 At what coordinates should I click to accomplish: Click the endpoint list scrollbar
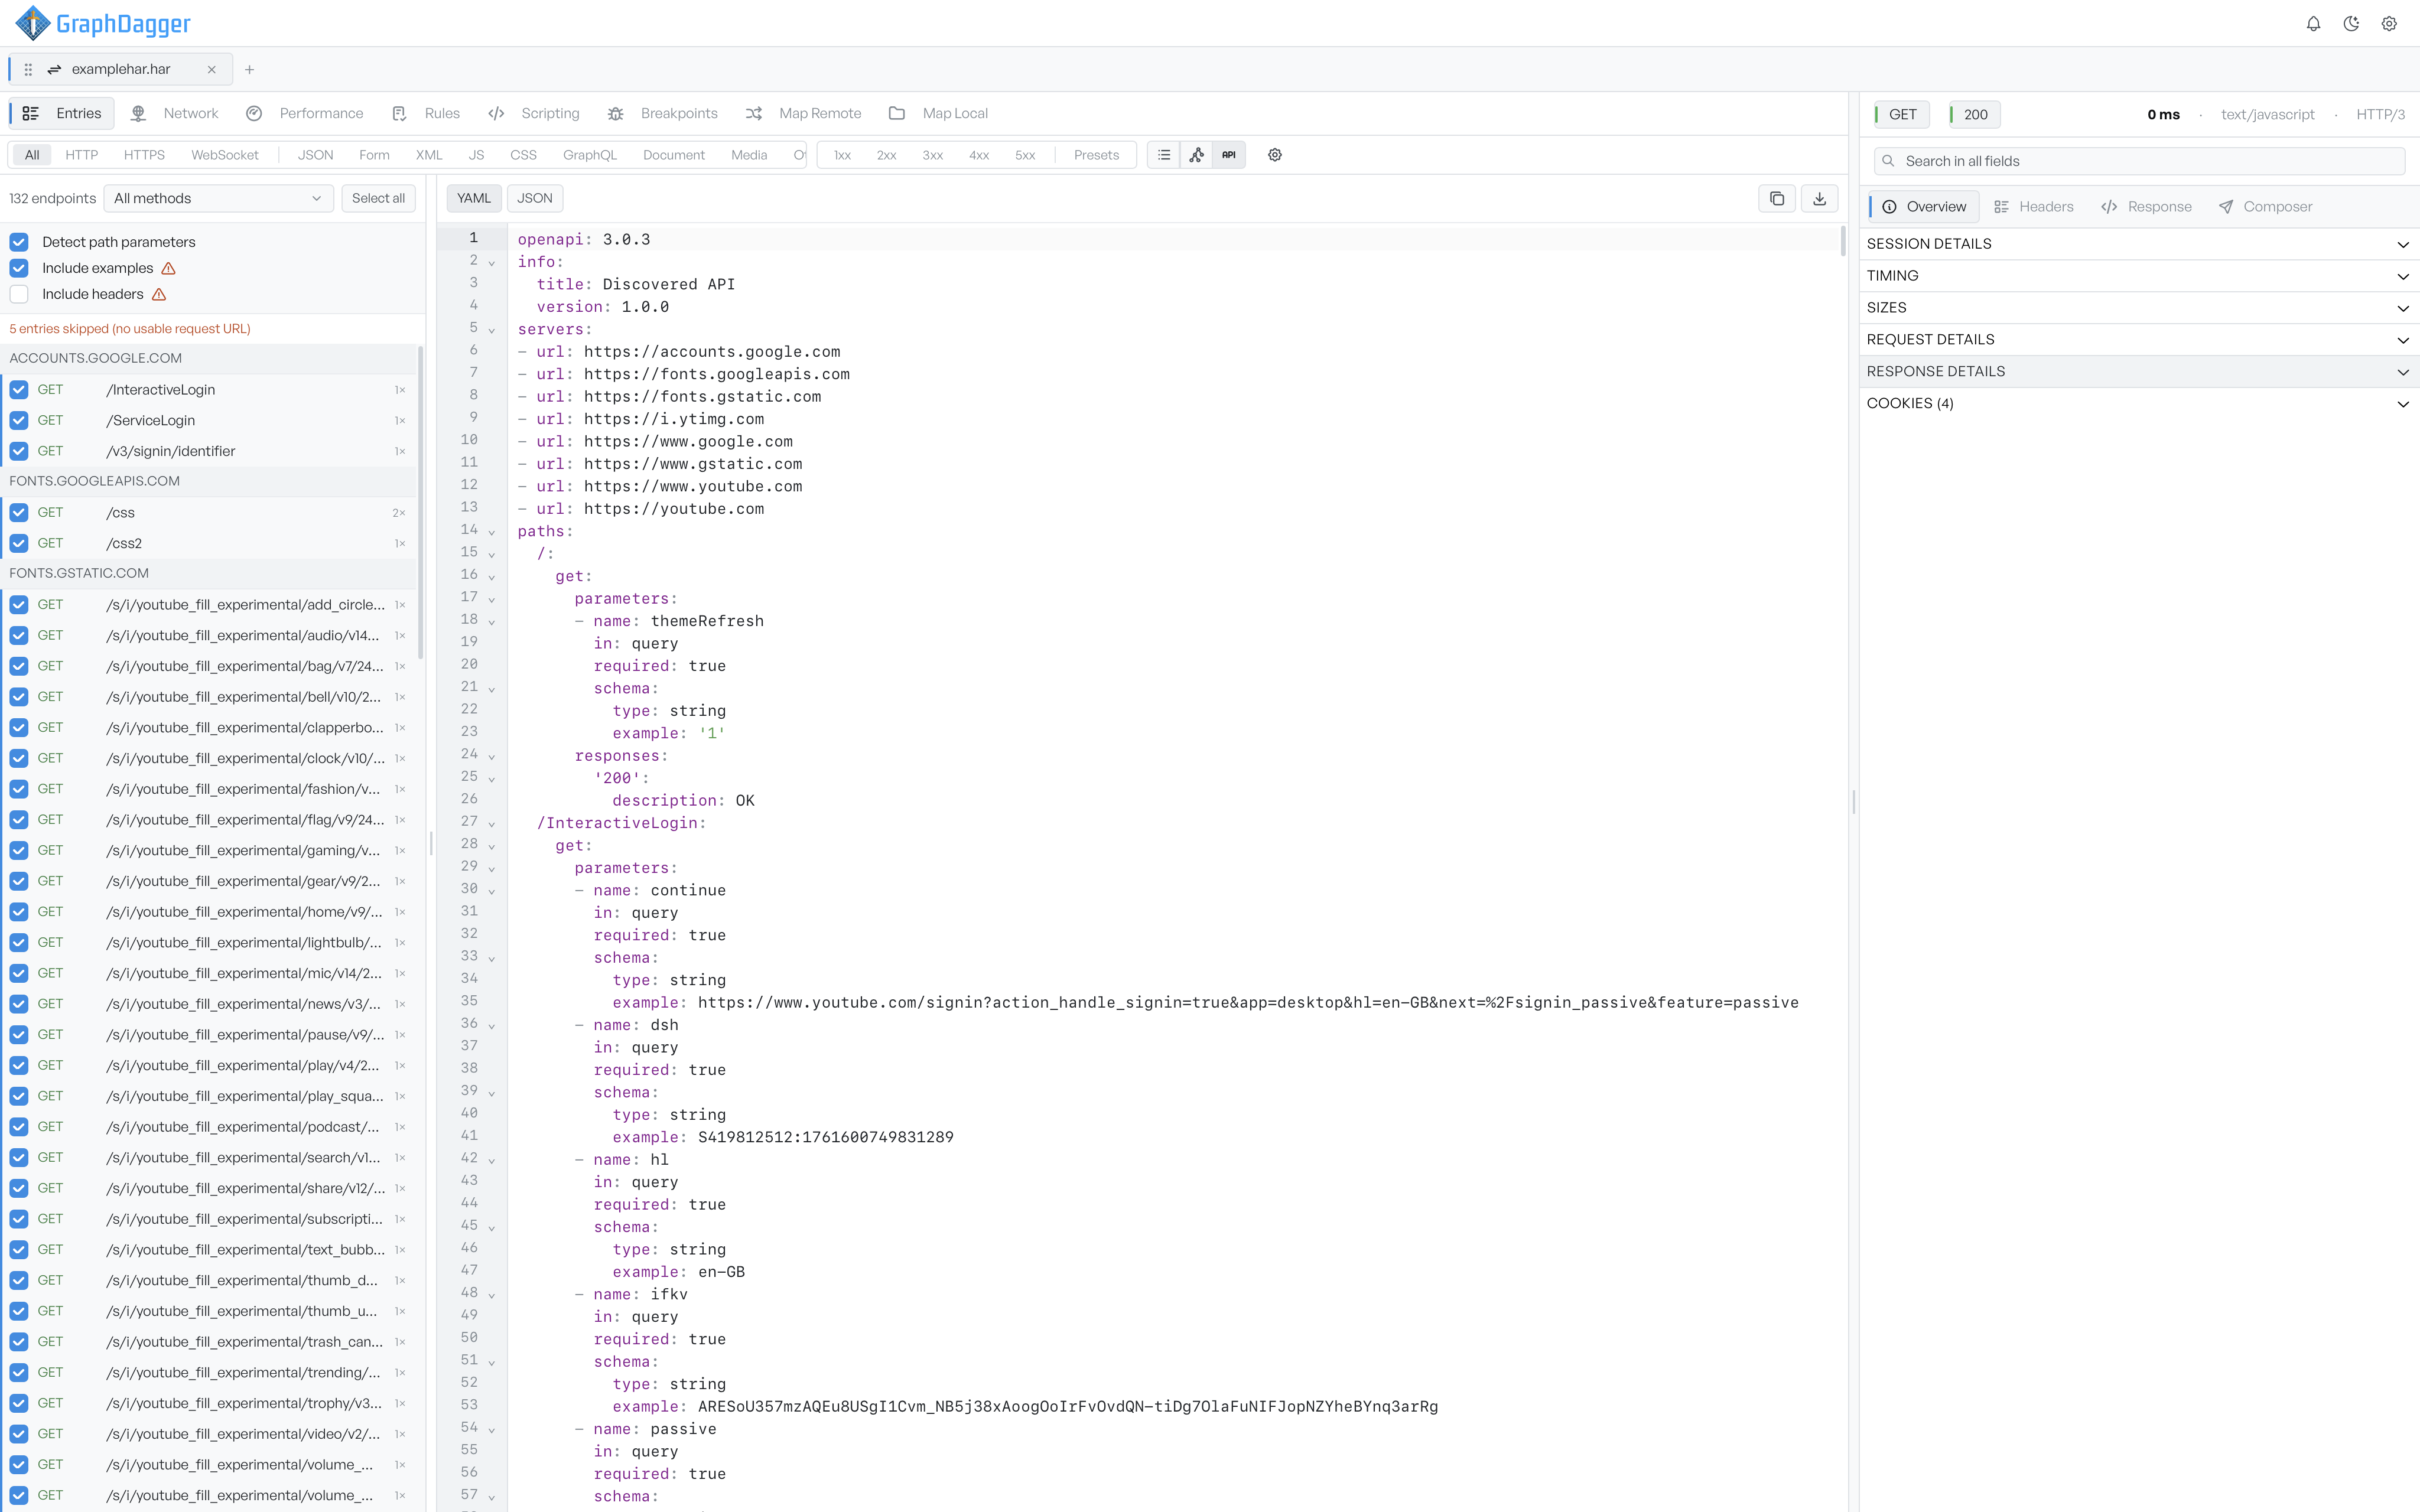click(421, 503)
